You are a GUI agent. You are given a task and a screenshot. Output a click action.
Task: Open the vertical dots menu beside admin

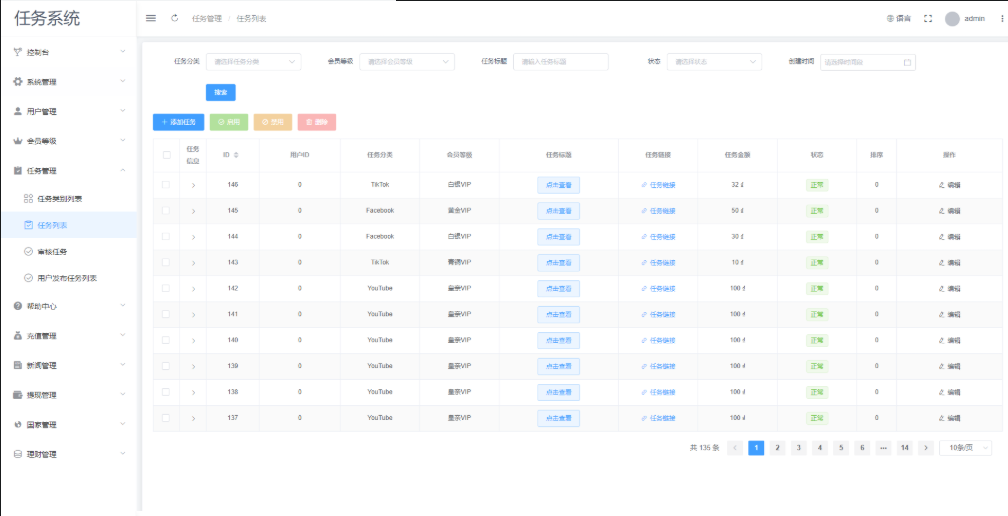(x=1002, y=19)
